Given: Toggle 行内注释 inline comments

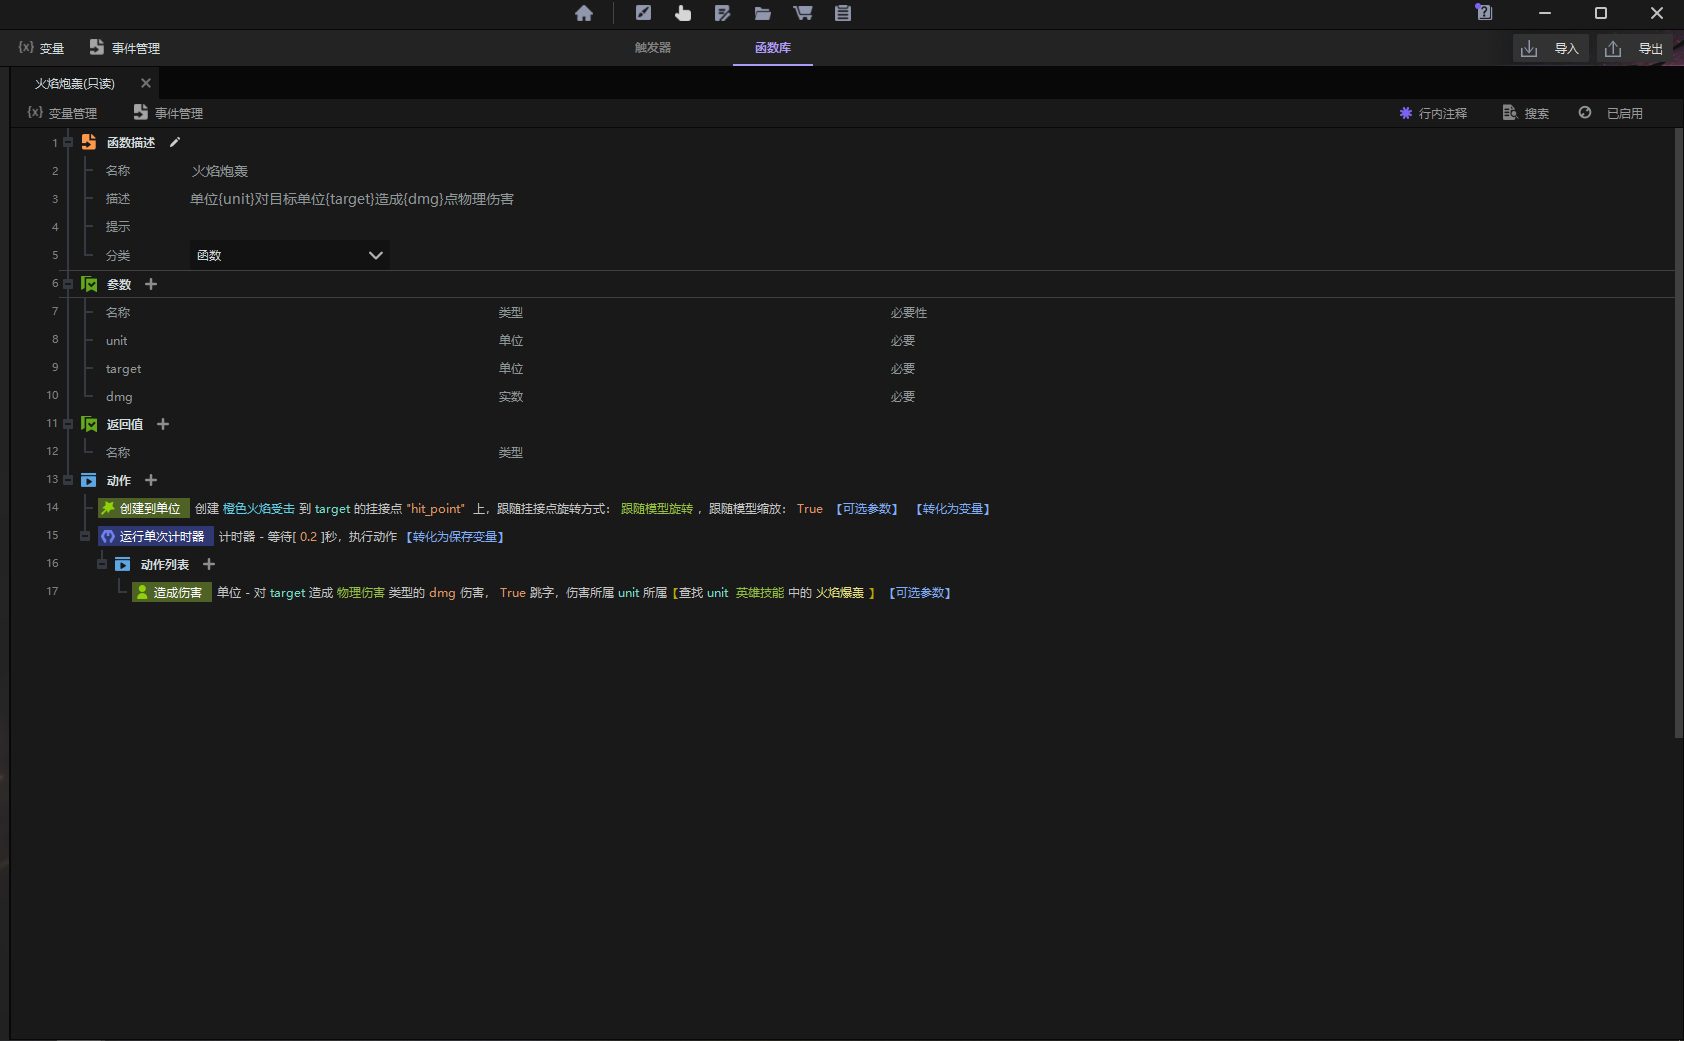Looking at the screenshot, I should point(1433,113).
